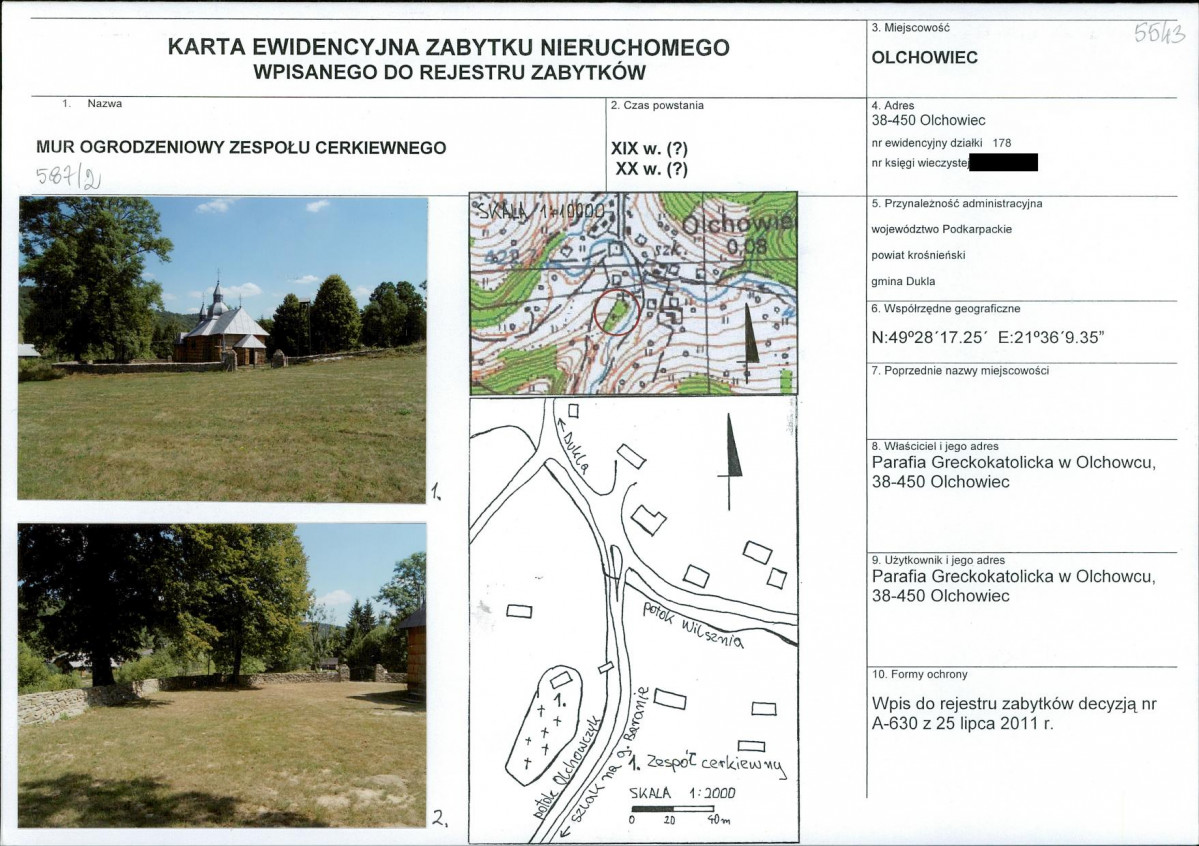Click label '10. Formy ochrony'
The image size is (1199, 846).
[x=920, y=675]
